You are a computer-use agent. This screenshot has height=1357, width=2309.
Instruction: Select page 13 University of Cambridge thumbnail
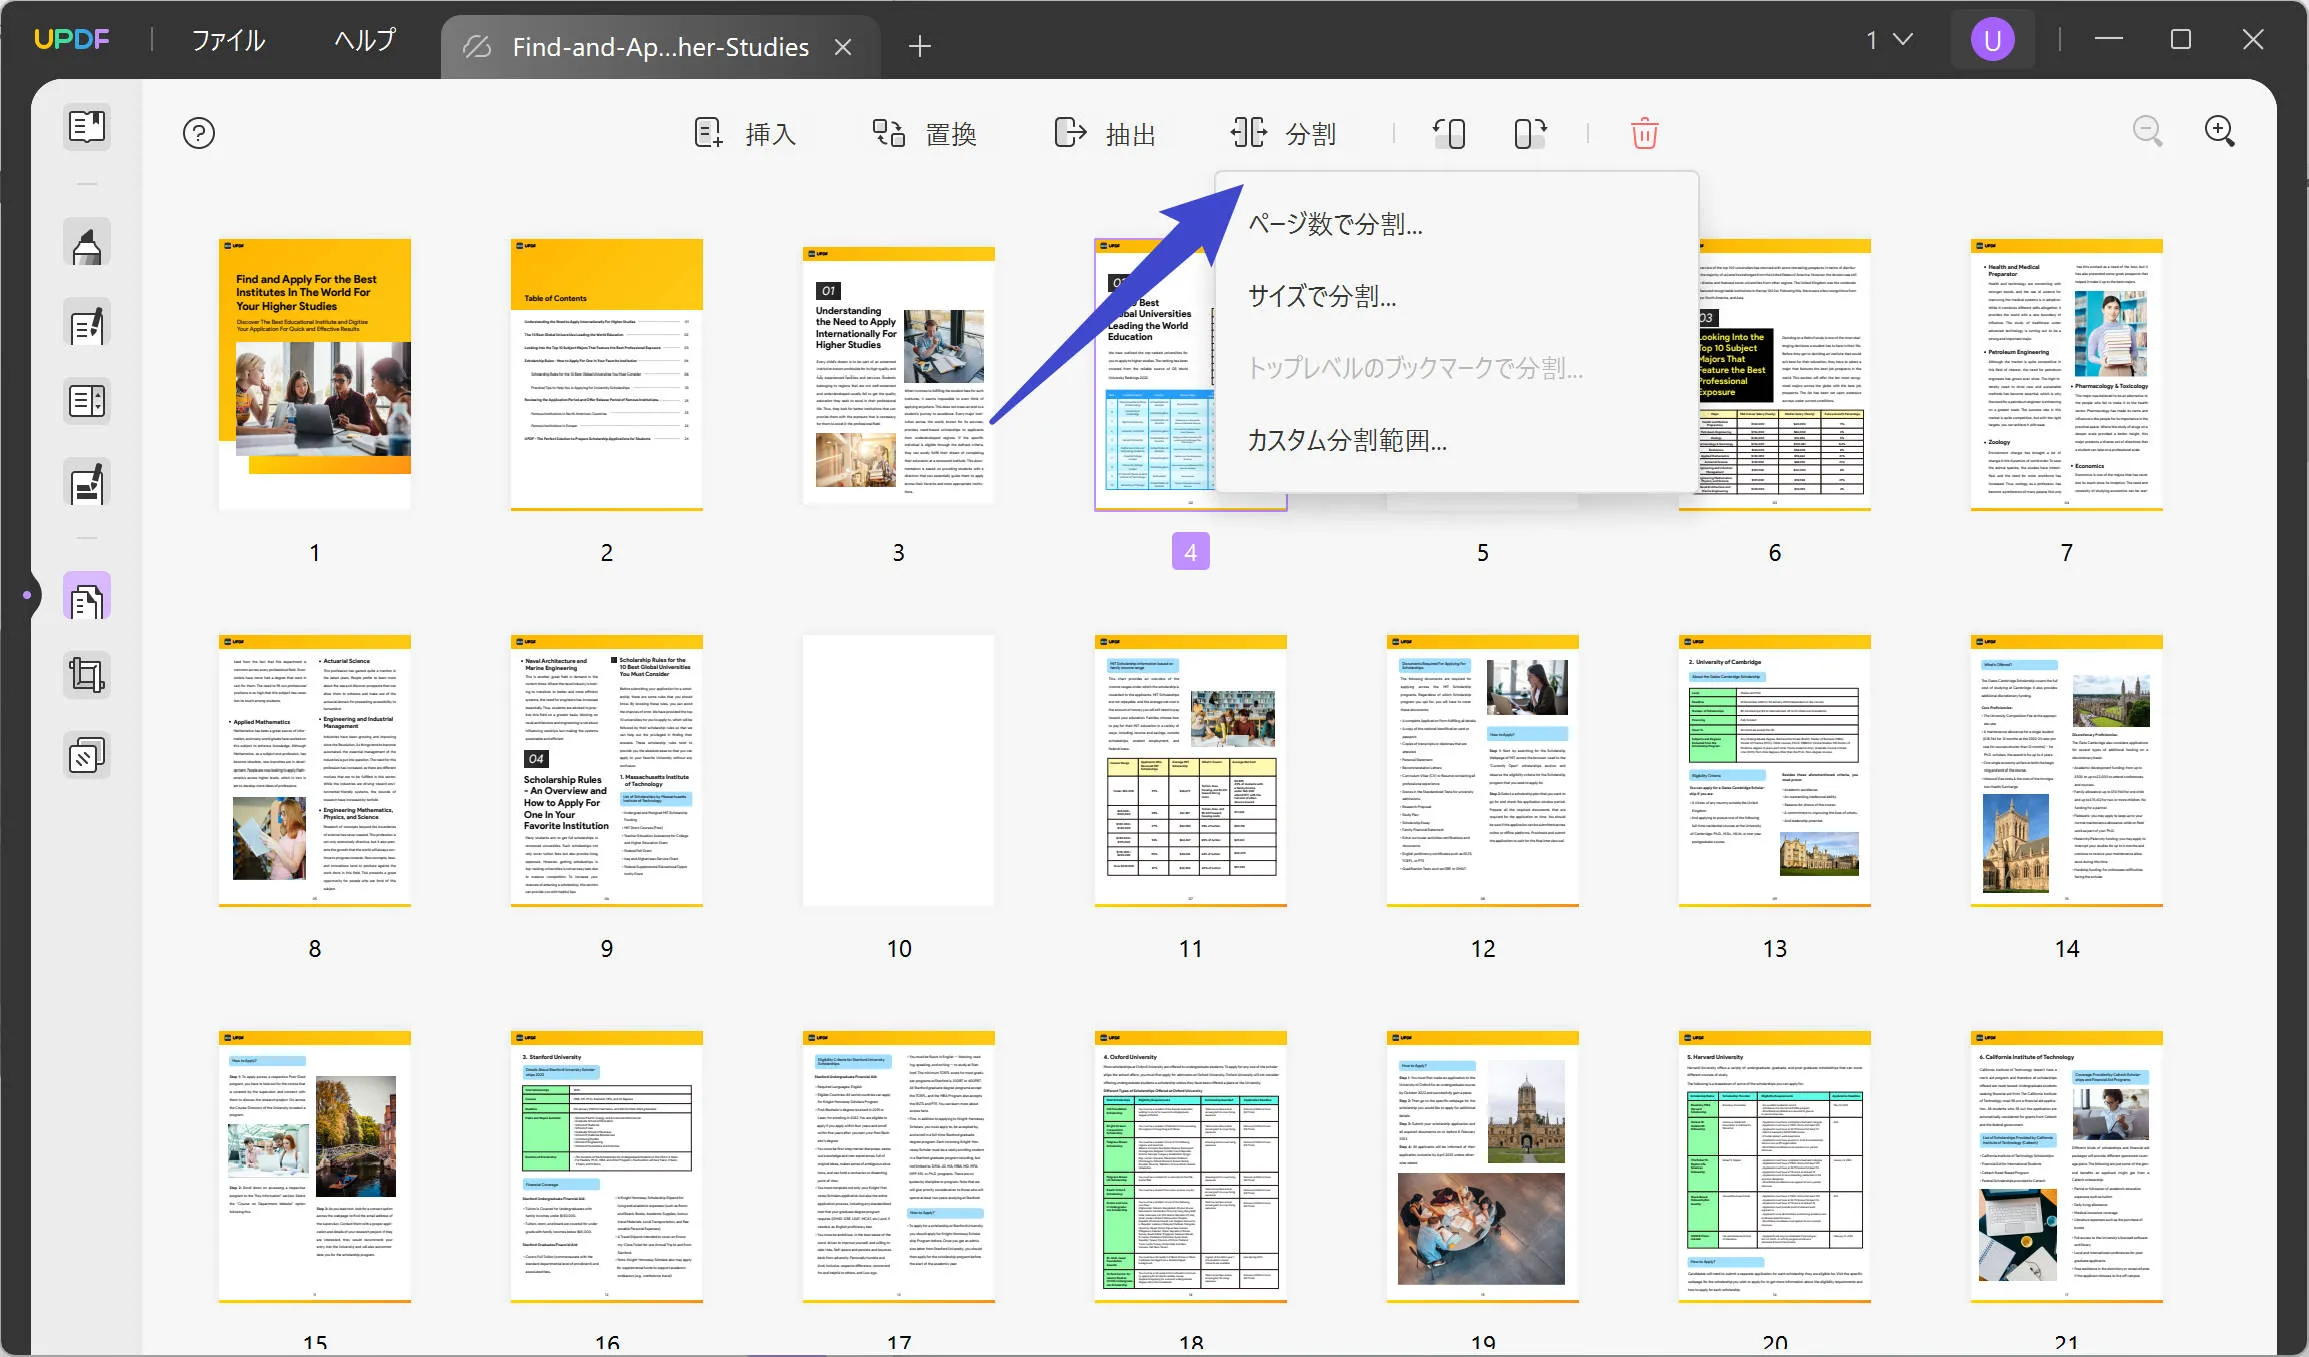pos(1775,771)
